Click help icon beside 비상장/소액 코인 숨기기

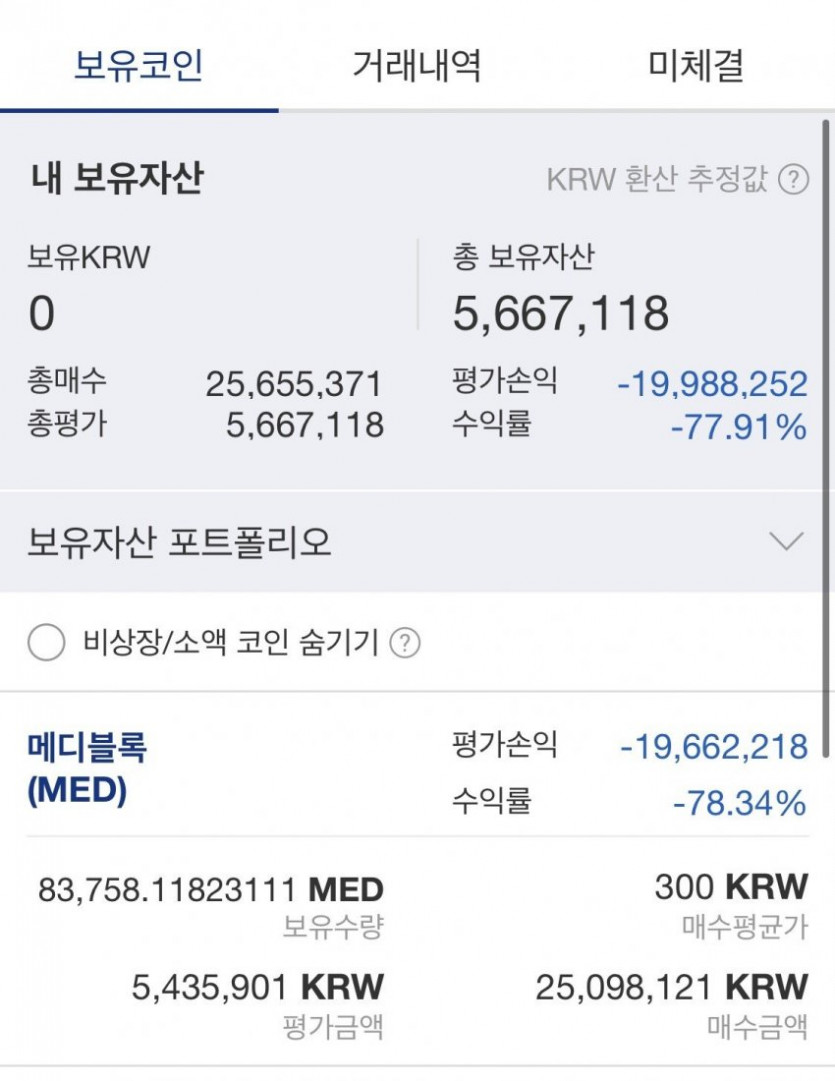(405, 643)
